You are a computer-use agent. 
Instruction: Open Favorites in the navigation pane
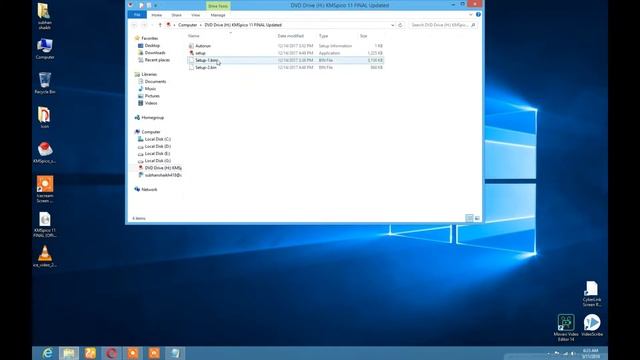(149, 38)
